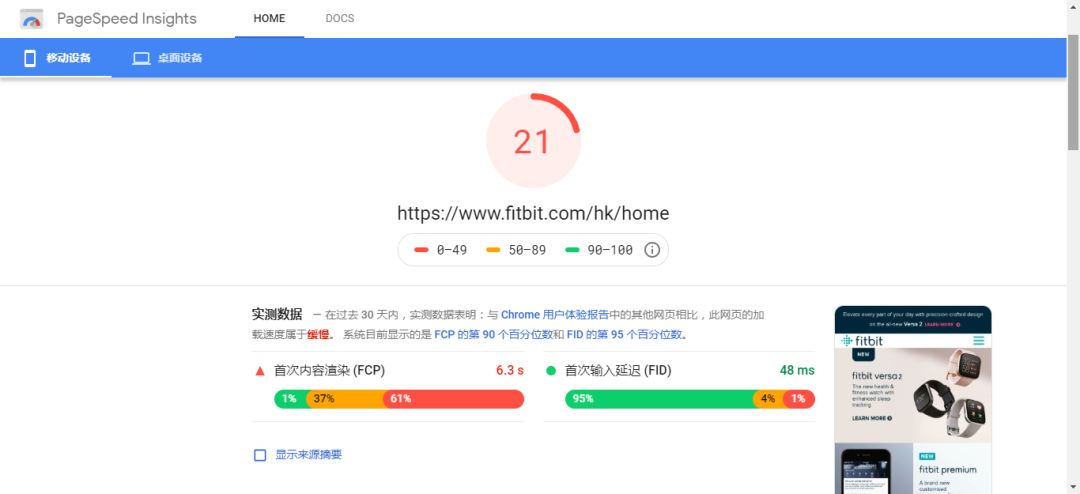Viewport: 1080px width, 494px height.
Task: Click the FCP 37% orange bar segment
Action: pyautogui.click(x=345, y=399)
